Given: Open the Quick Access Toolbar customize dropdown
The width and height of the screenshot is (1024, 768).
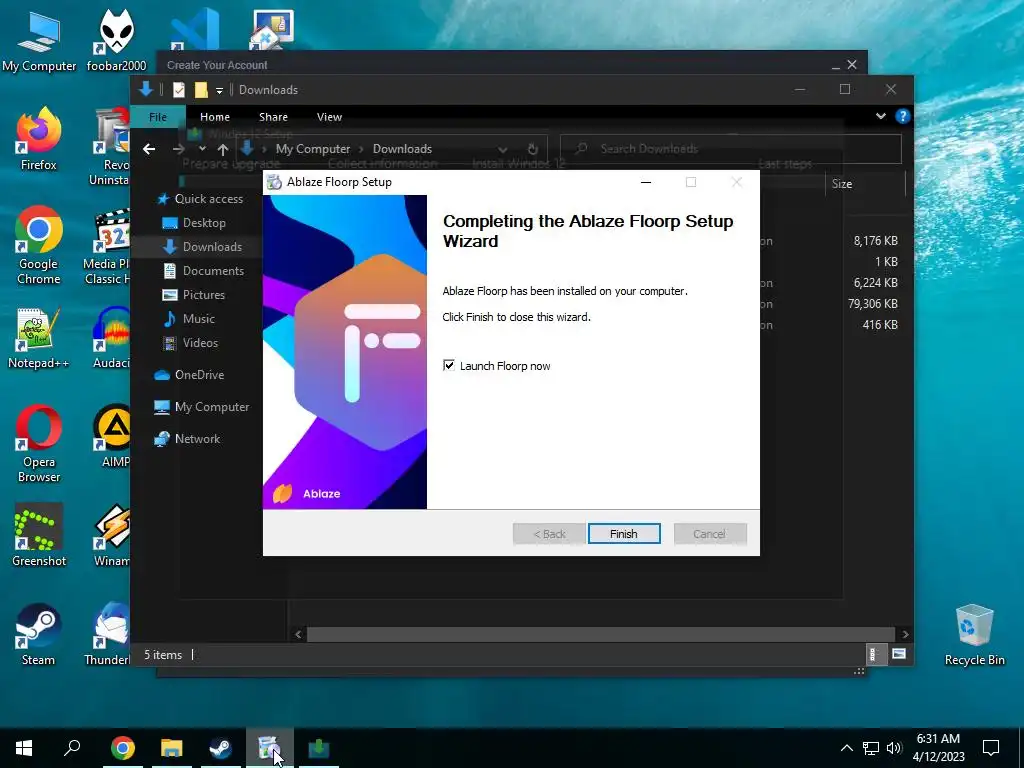Looking at the screenshot, I should coord(219,90).
